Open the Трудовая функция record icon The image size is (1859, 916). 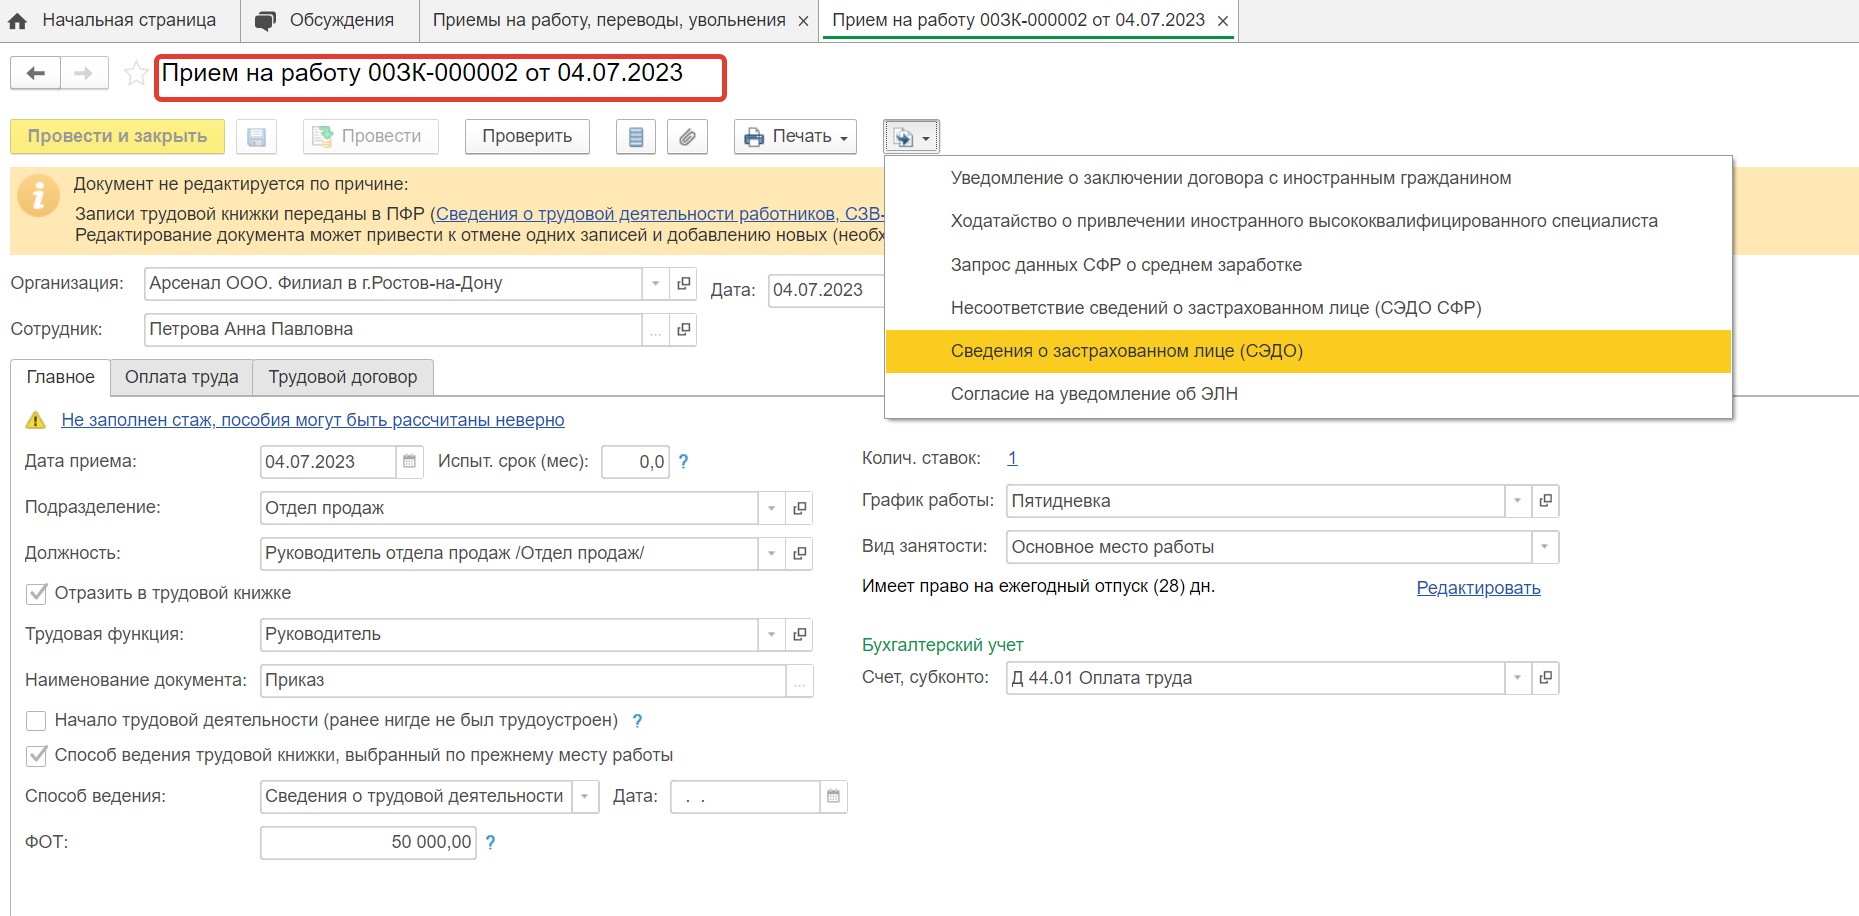(799, 634)
